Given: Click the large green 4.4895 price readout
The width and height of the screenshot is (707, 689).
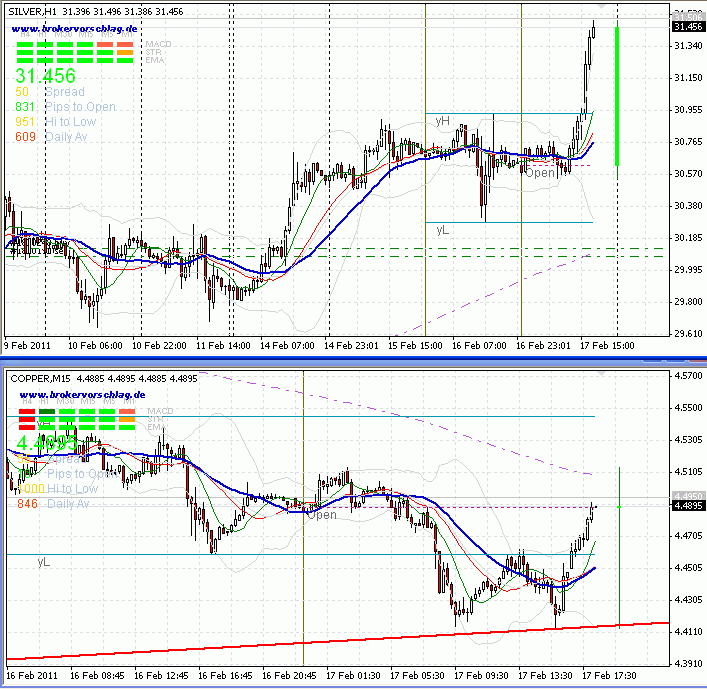Looking at the screenshot, I should [x=47, y=444].
